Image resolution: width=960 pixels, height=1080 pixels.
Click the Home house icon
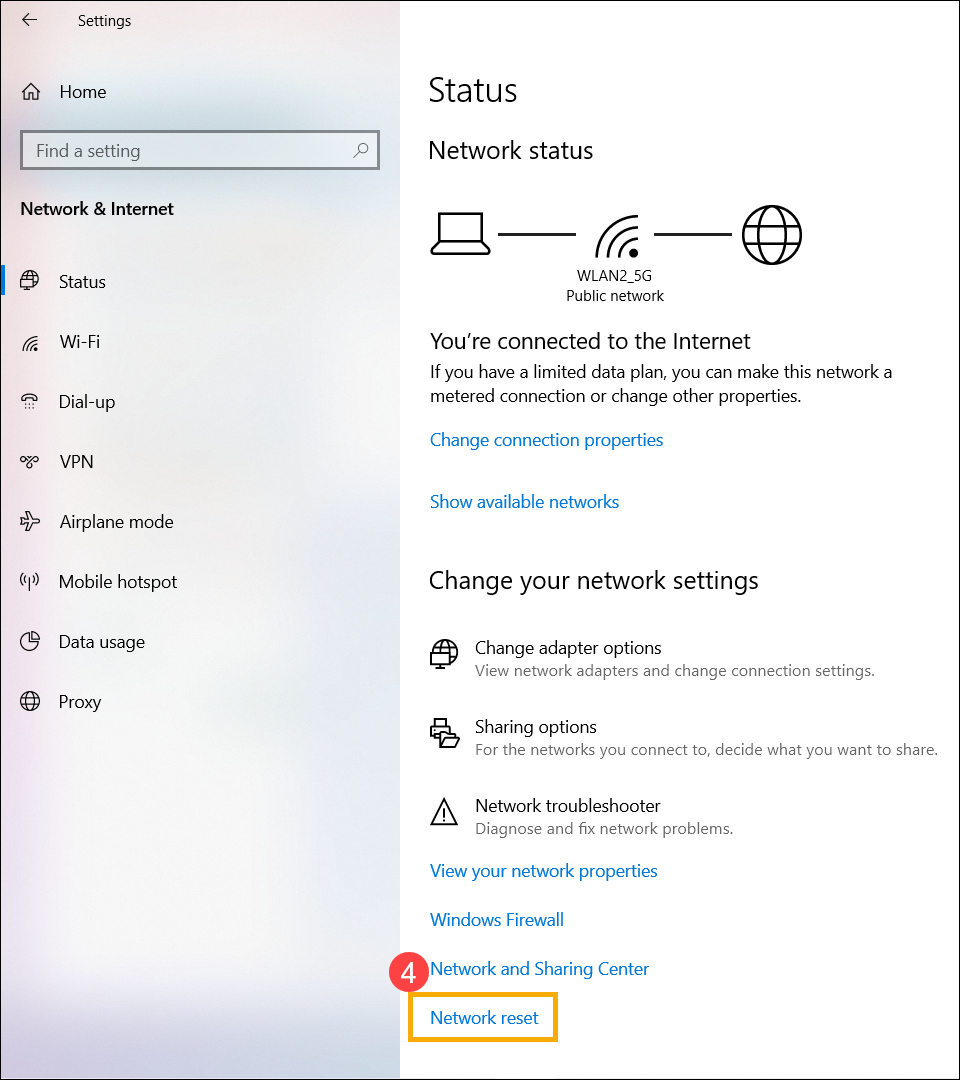[x=31, y=92]
